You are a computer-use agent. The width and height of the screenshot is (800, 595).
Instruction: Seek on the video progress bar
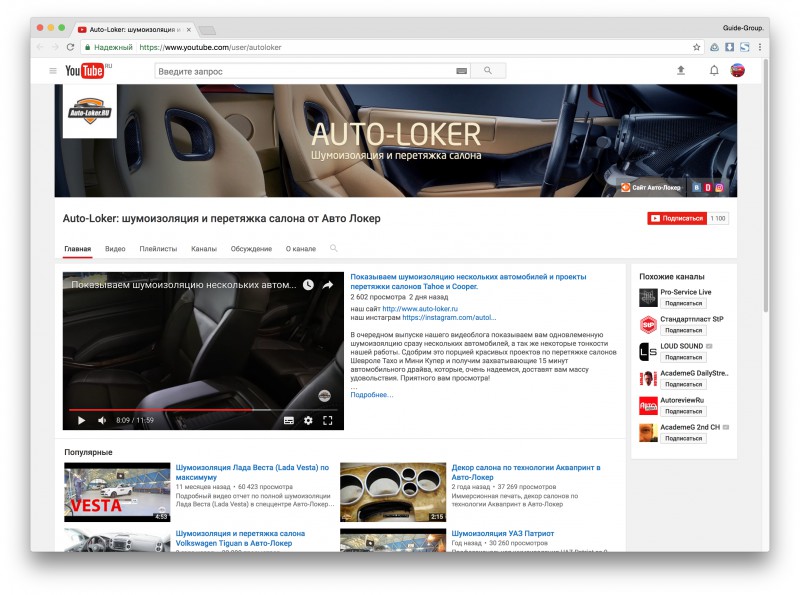point(203,409)
